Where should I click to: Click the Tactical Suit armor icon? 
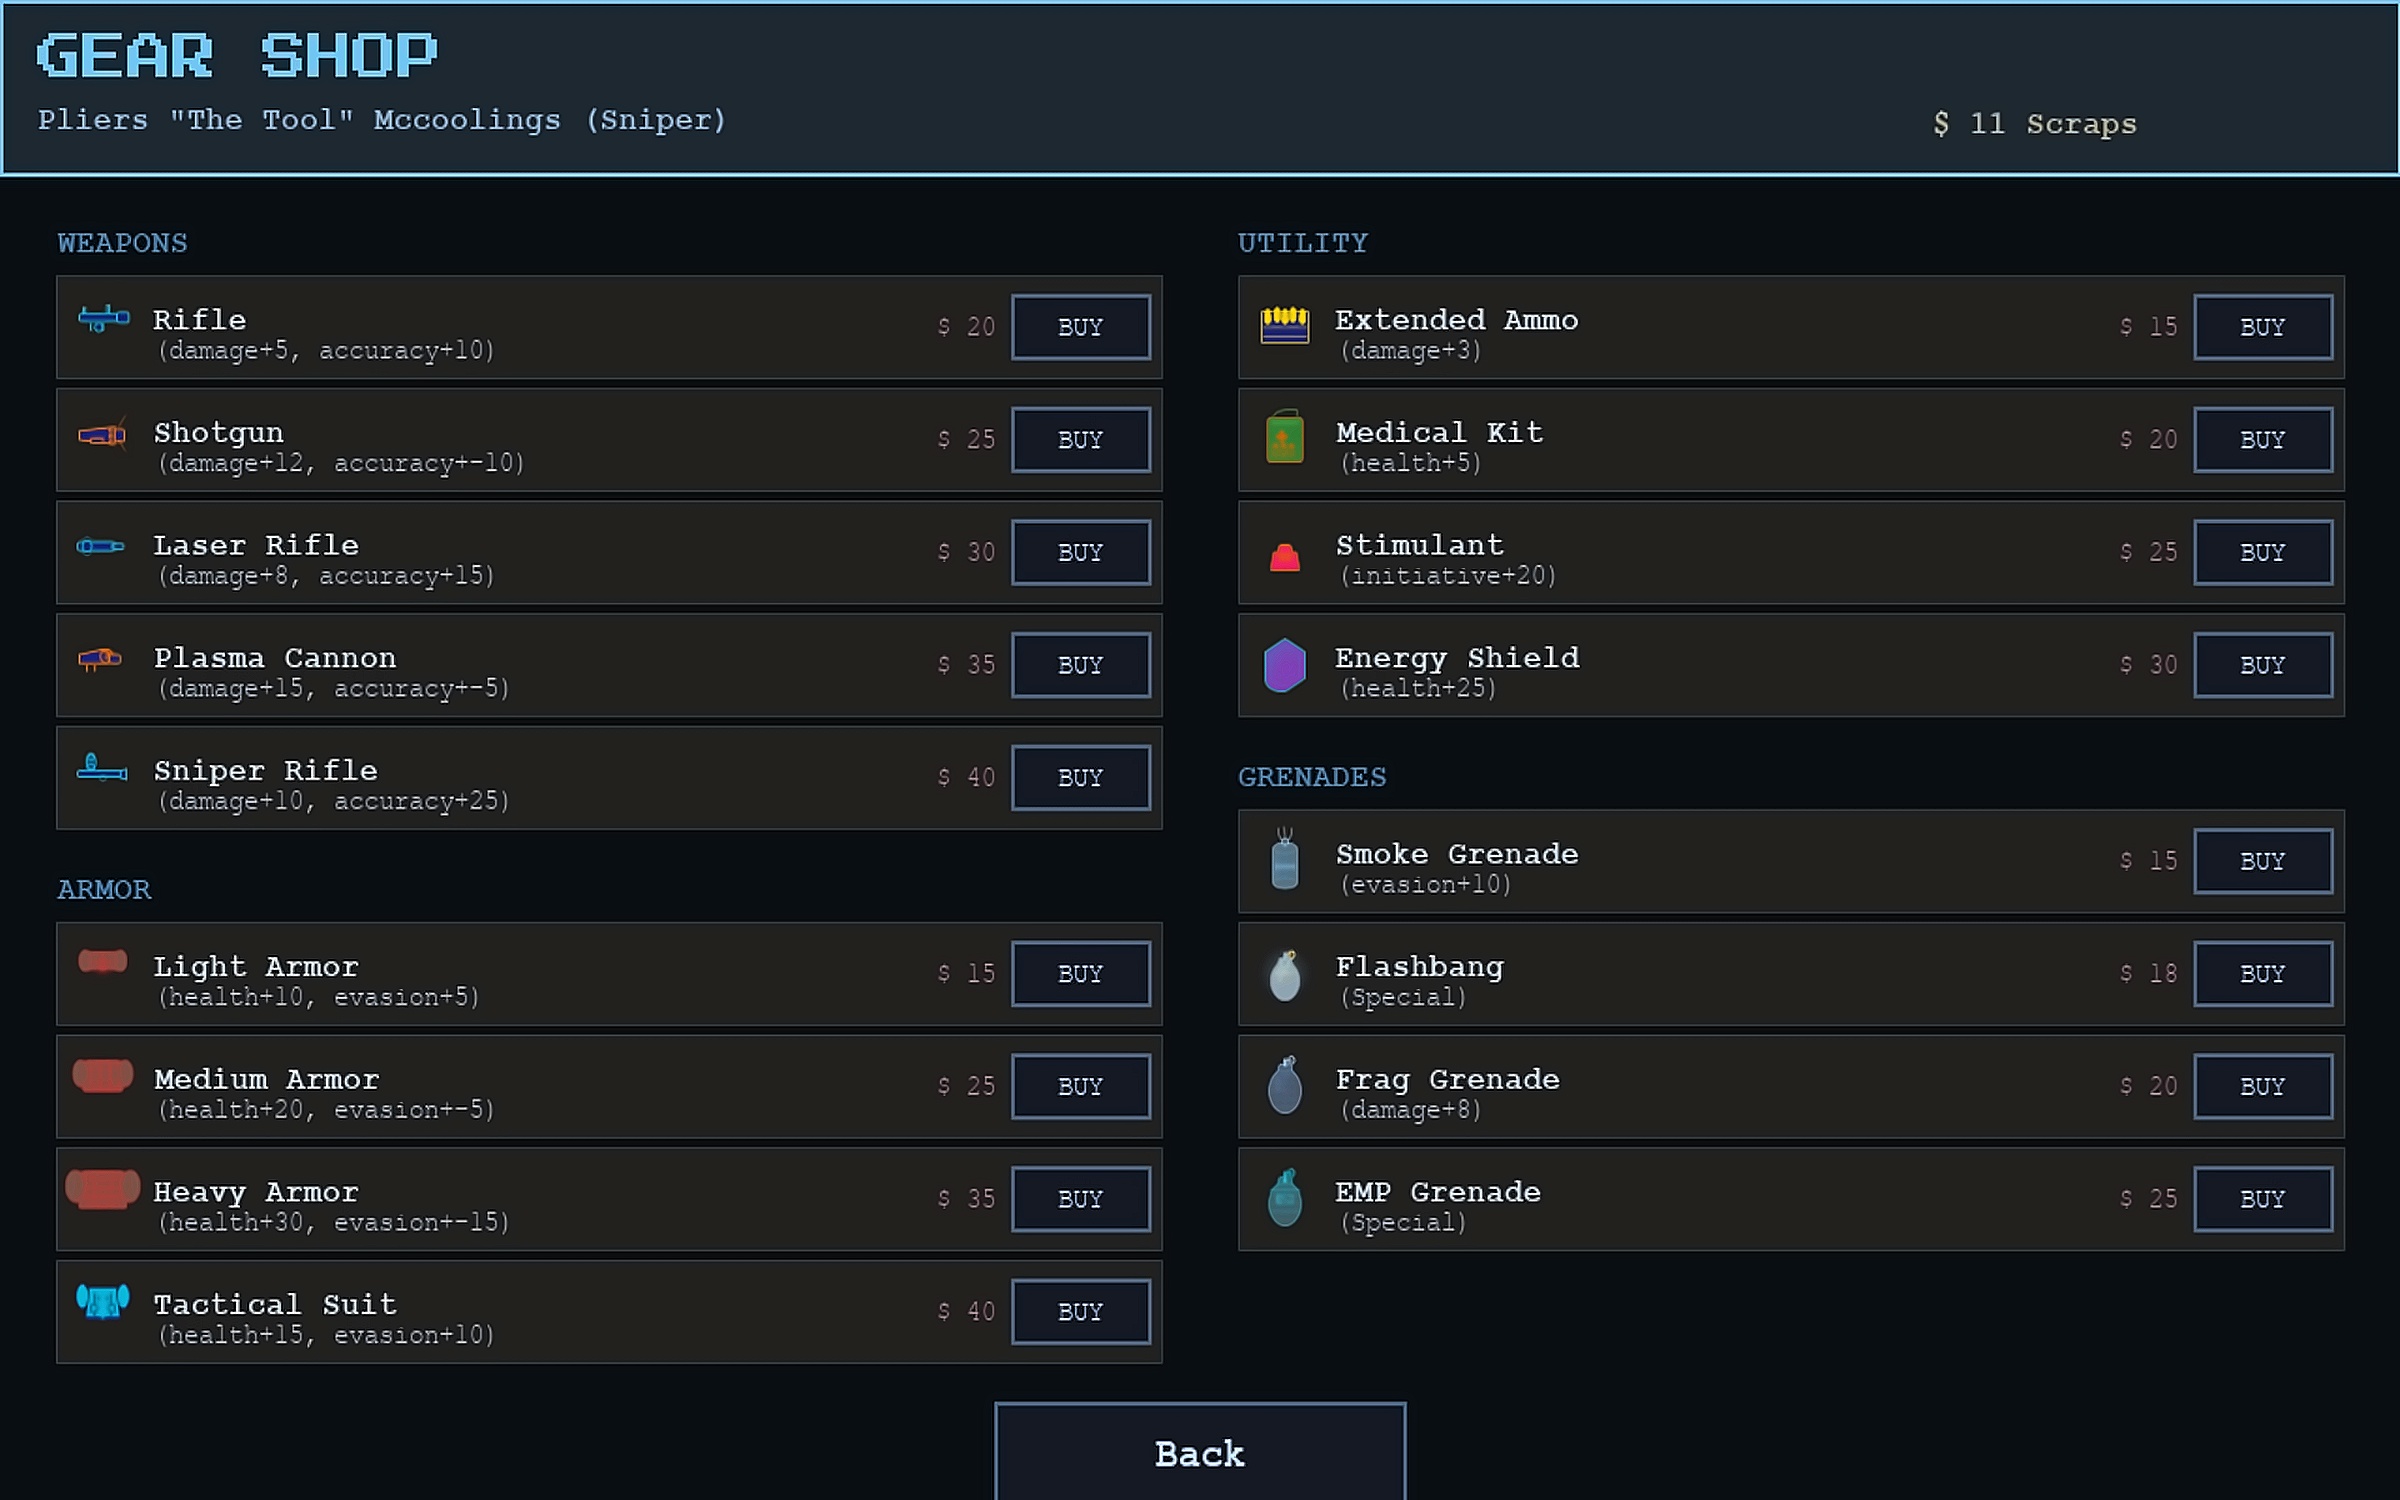pos(103,1302)
